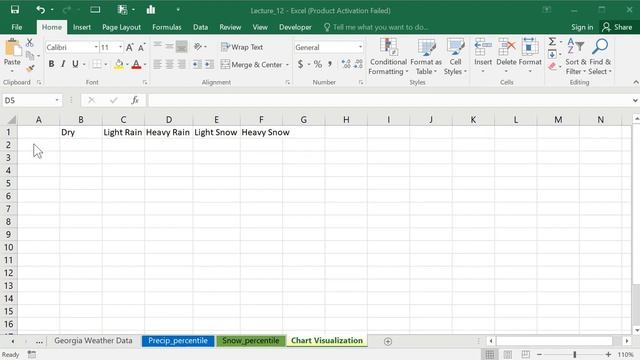Switch to the Data ribbon tab

(200, 27)
